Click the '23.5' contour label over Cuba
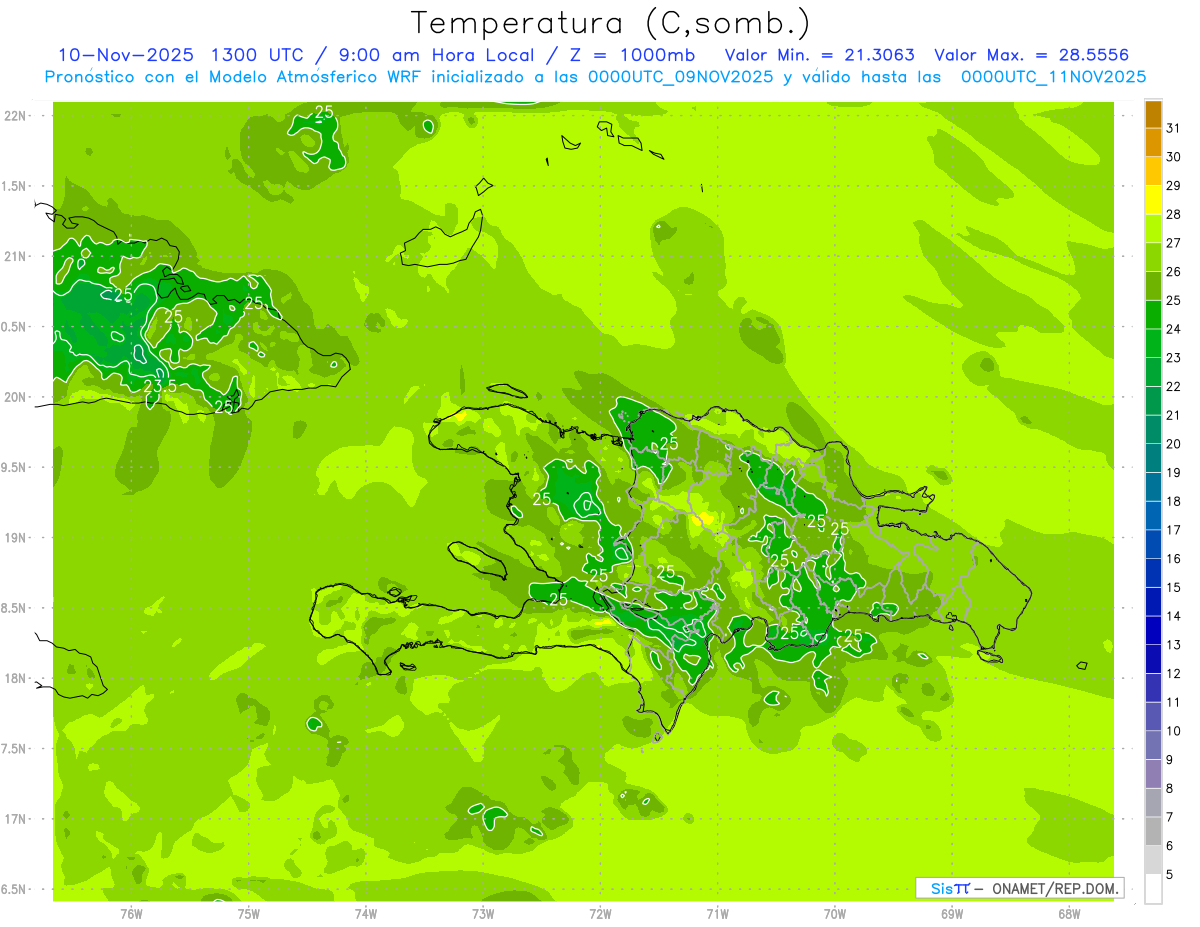This screenshot has height=927, width=1200. tap(160, 386)
